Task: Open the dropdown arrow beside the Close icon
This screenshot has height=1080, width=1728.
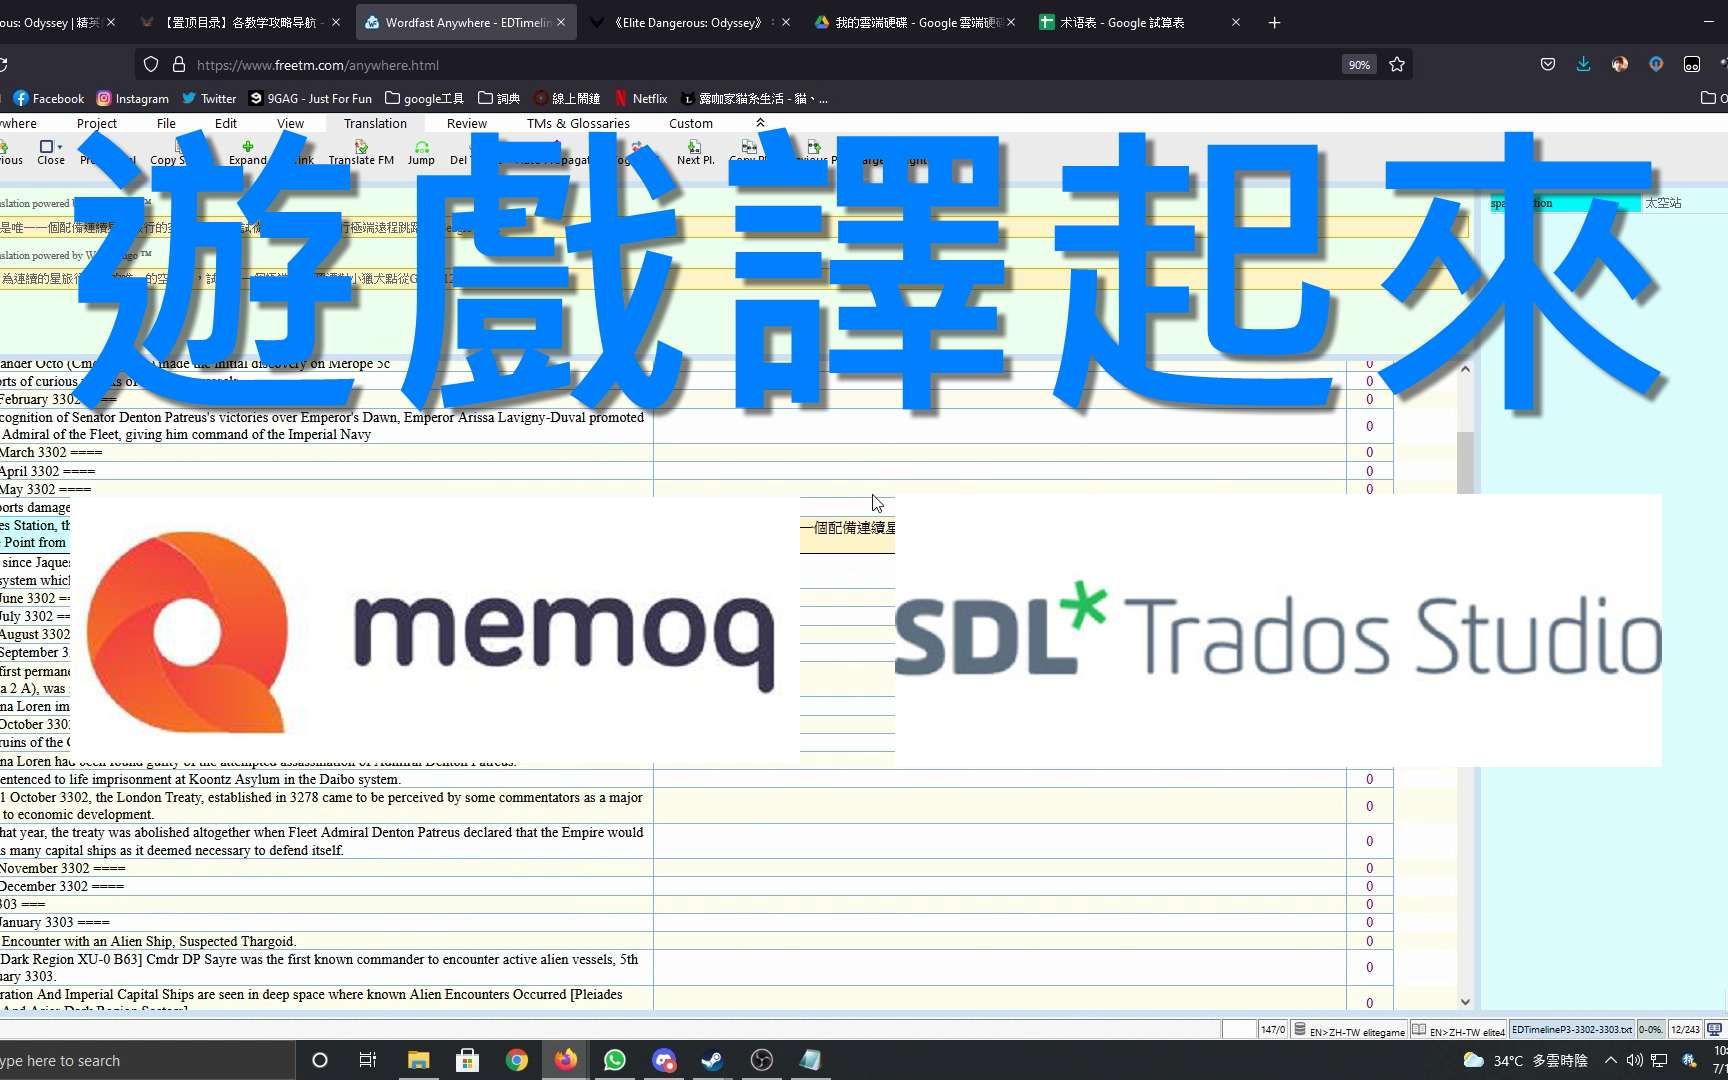Action: 60,147
